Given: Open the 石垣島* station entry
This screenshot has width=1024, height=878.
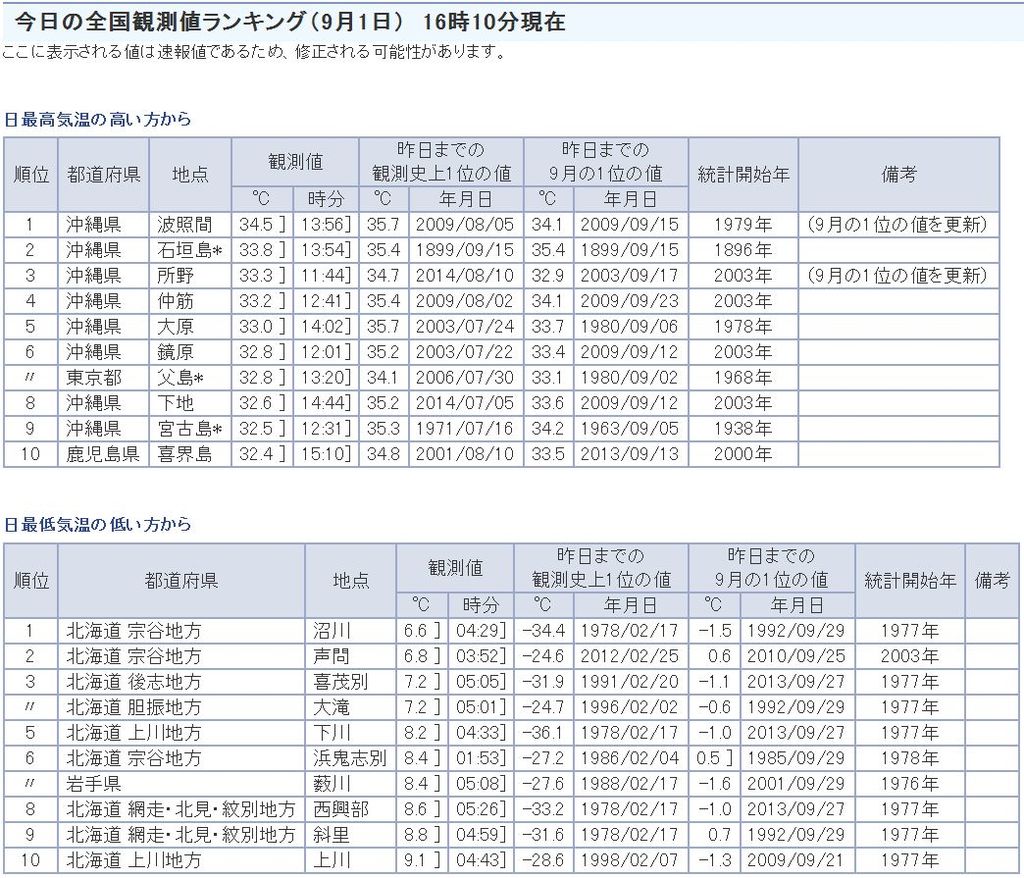Looking at the screenshot, I should point(189,250).
